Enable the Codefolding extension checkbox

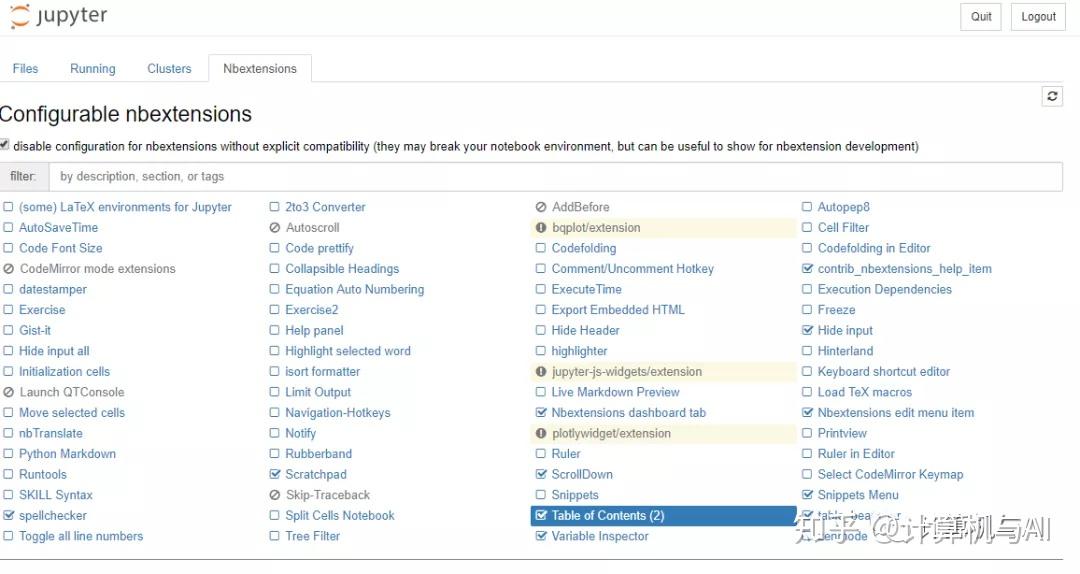pos(541,248)
